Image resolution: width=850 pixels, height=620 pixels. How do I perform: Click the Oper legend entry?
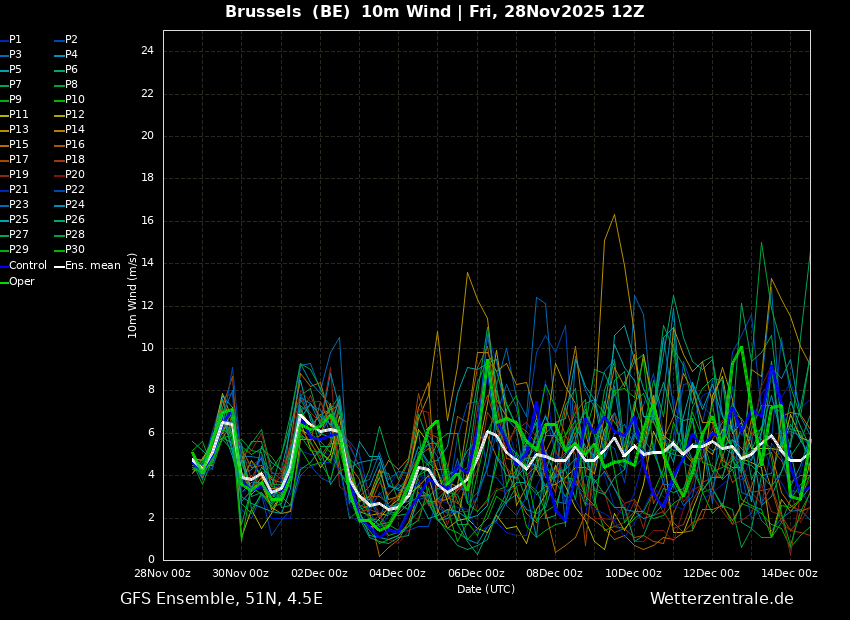pyautogui.click(x=17, y=282)
